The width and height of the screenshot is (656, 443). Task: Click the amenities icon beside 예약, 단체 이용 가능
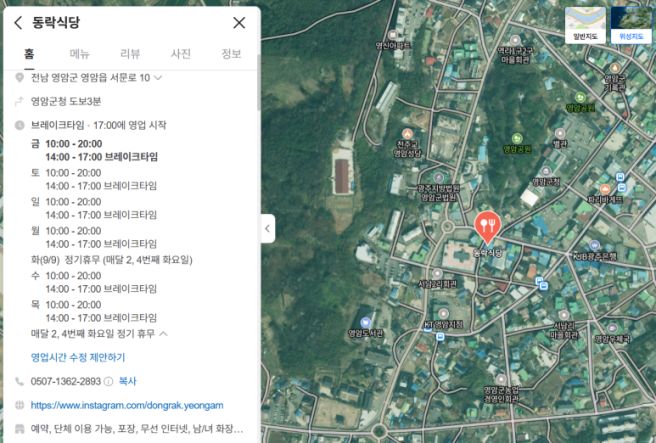(x=19, y=429)
